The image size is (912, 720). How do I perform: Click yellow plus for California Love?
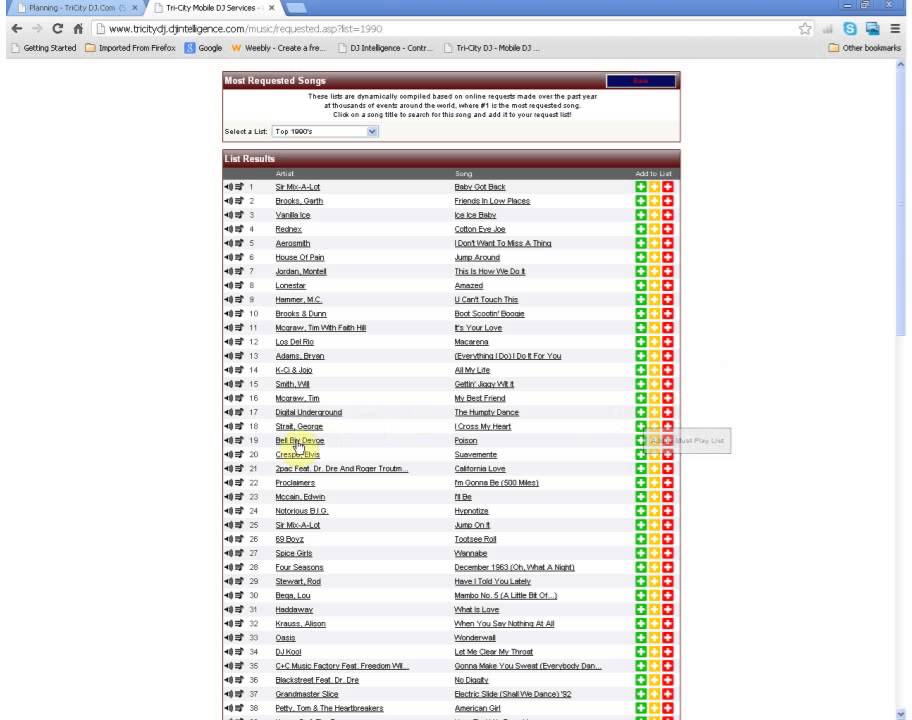654,469
